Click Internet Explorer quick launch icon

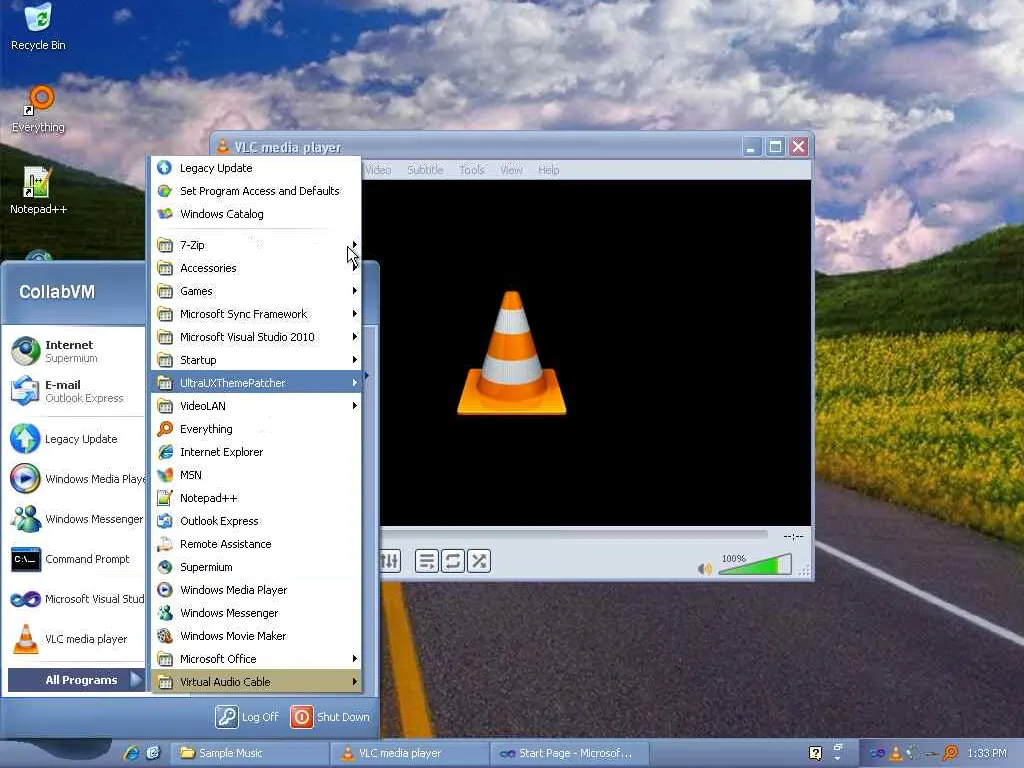pos(131,753)
